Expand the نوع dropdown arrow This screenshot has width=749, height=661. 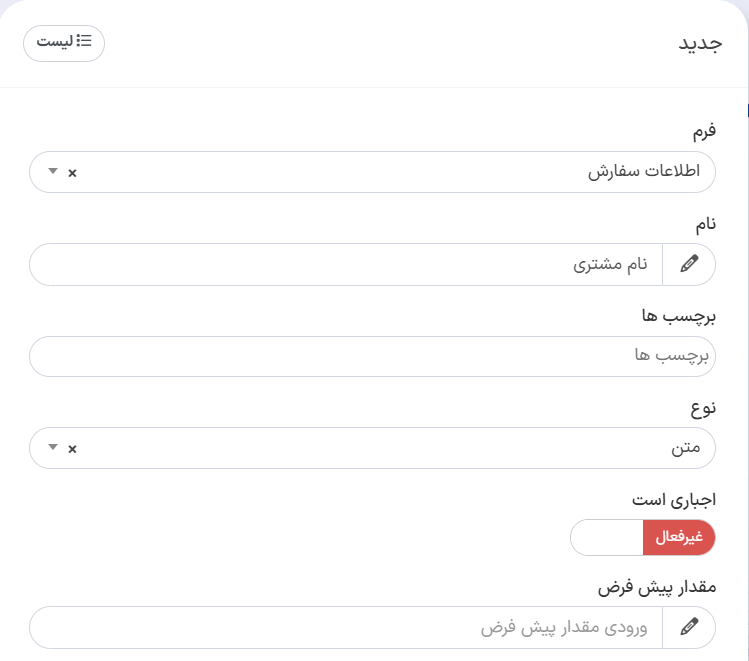coord(53,447)
